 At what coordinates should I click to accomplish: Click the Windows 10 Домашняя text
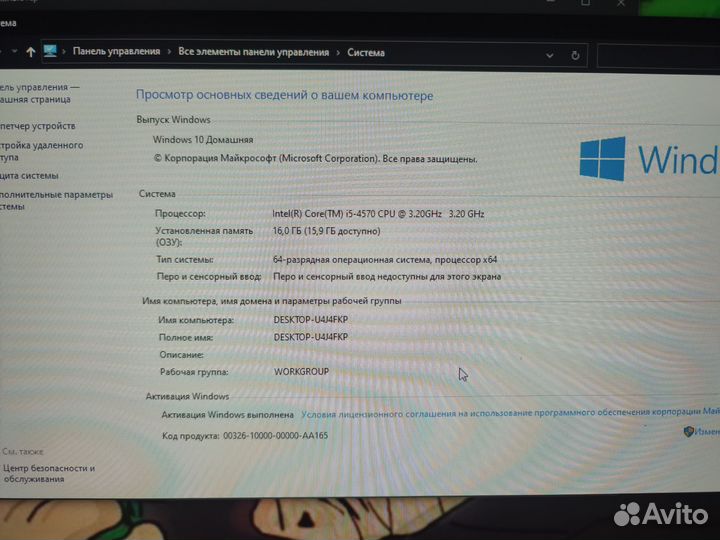coord(203,140)
